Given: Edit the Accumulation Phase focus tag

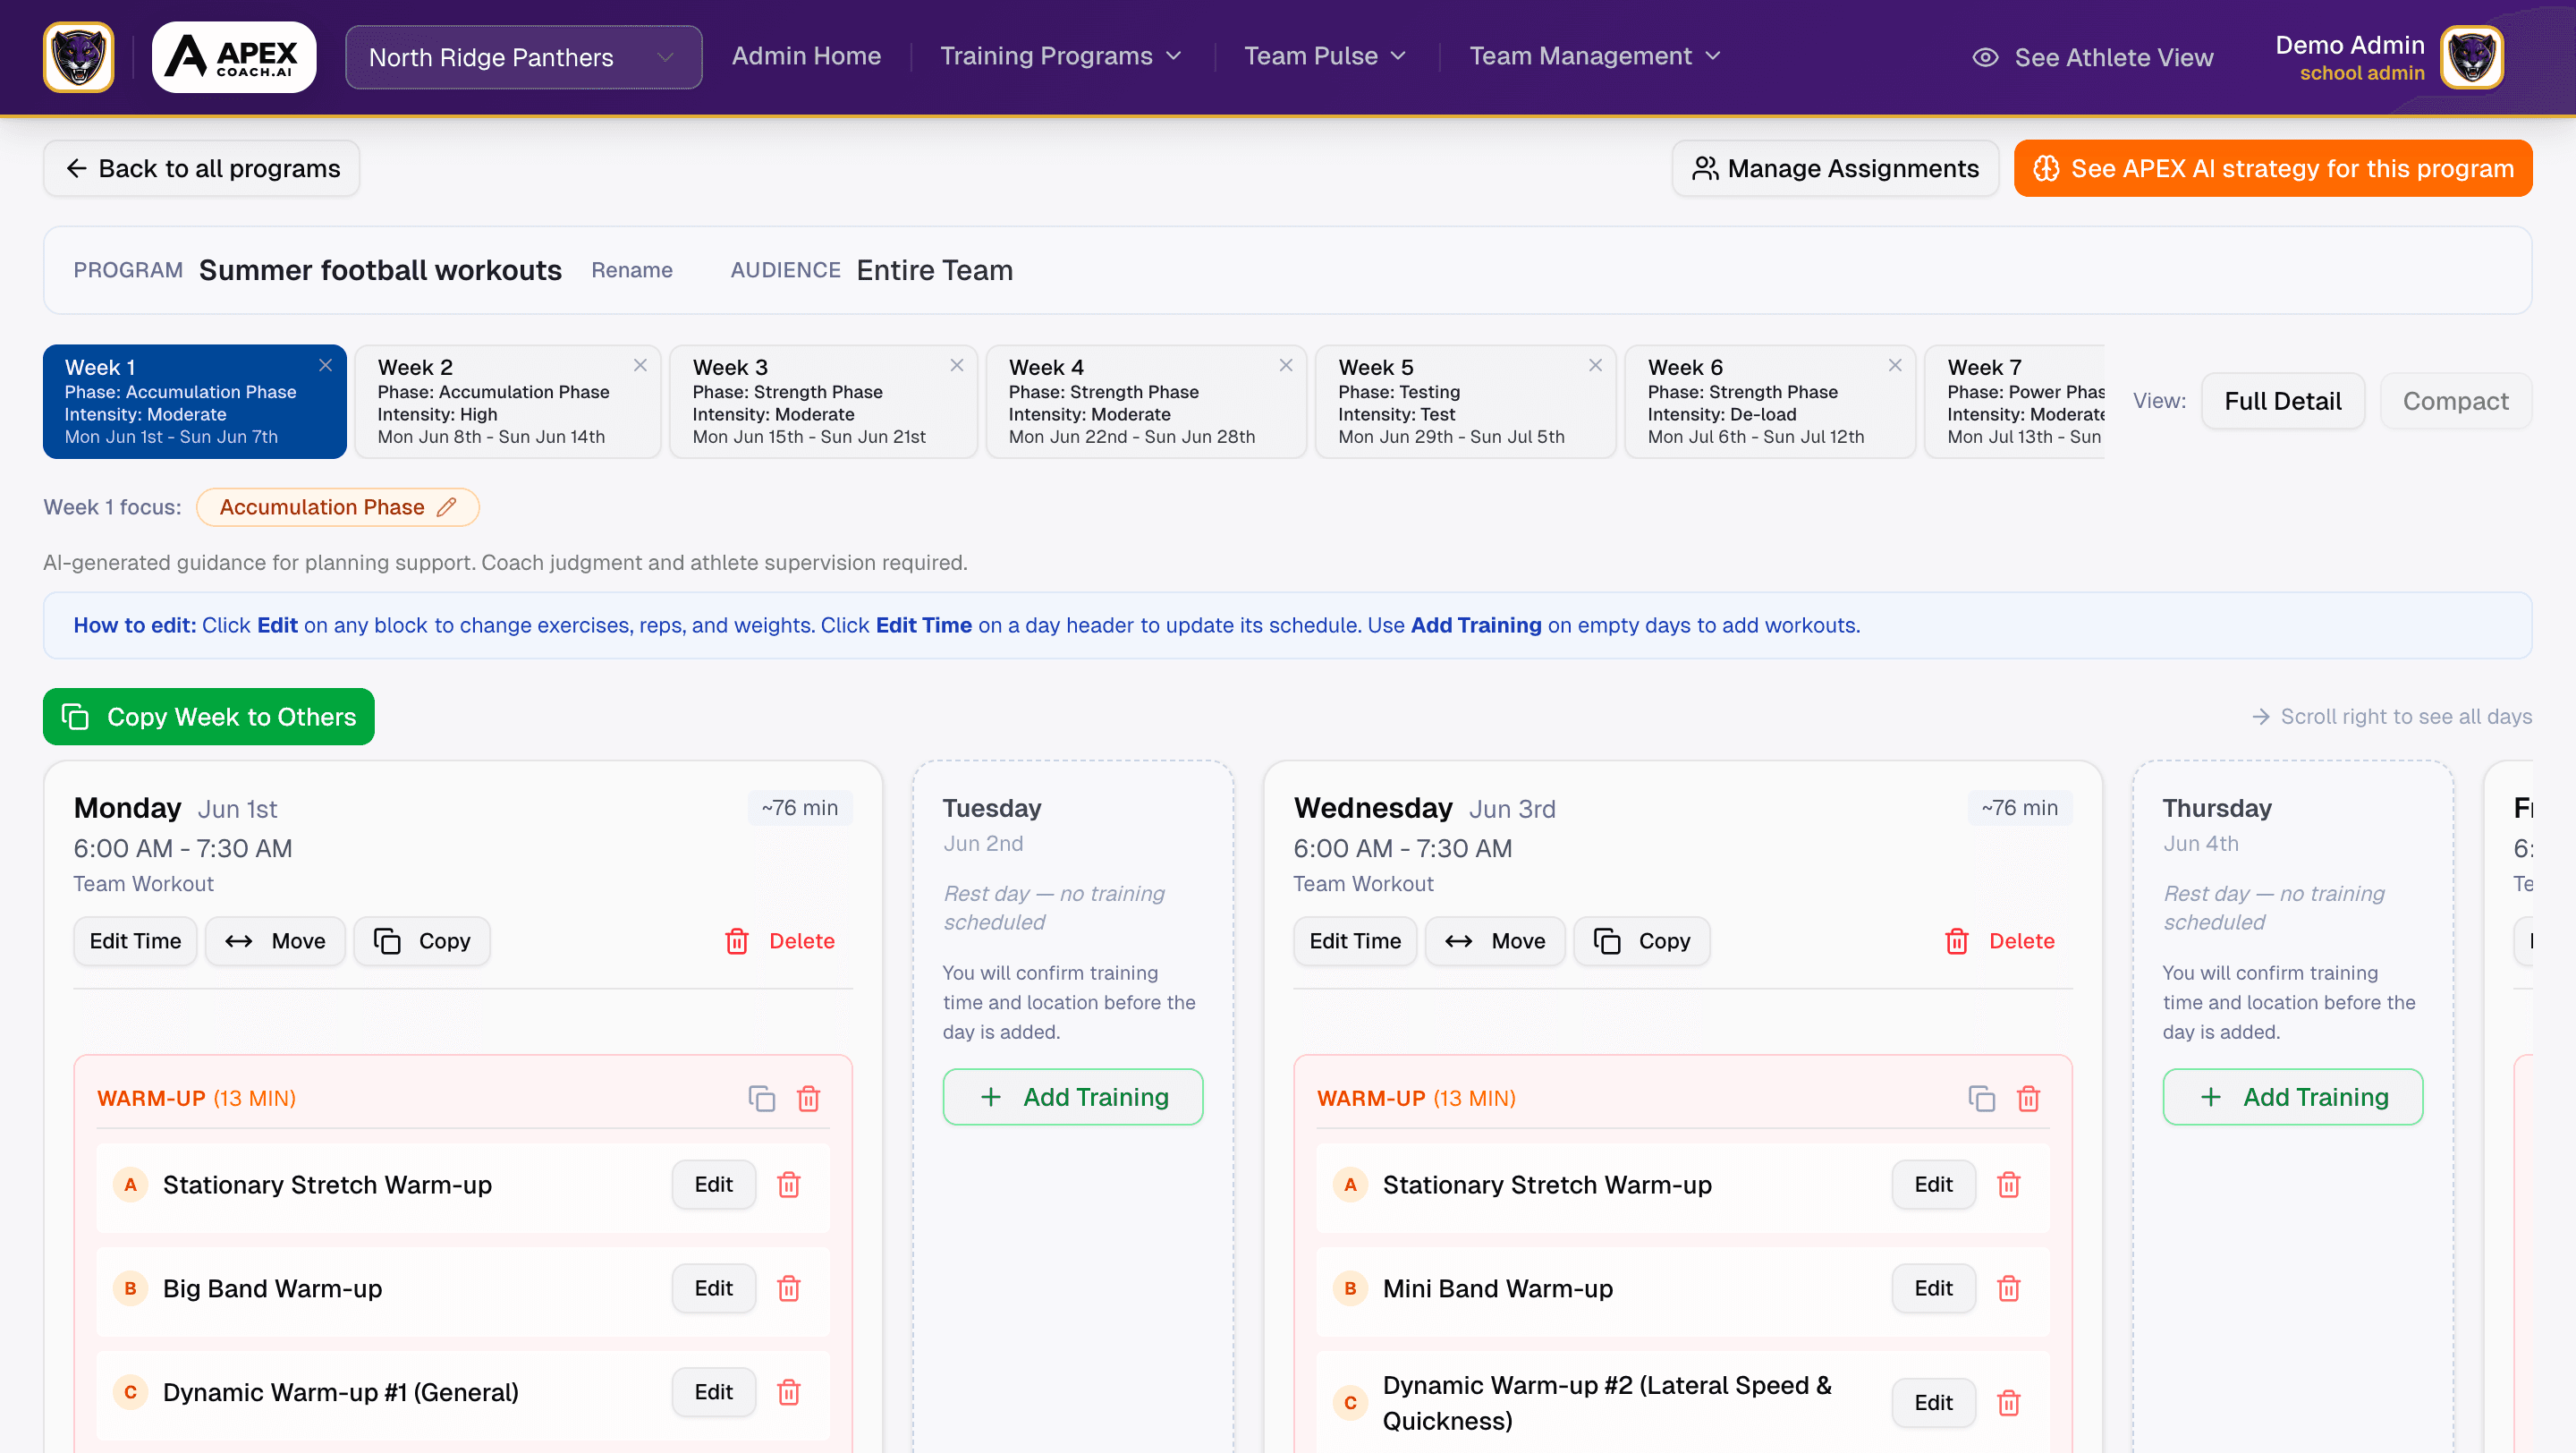Looking at the screenshot, I should click(447, 507).
